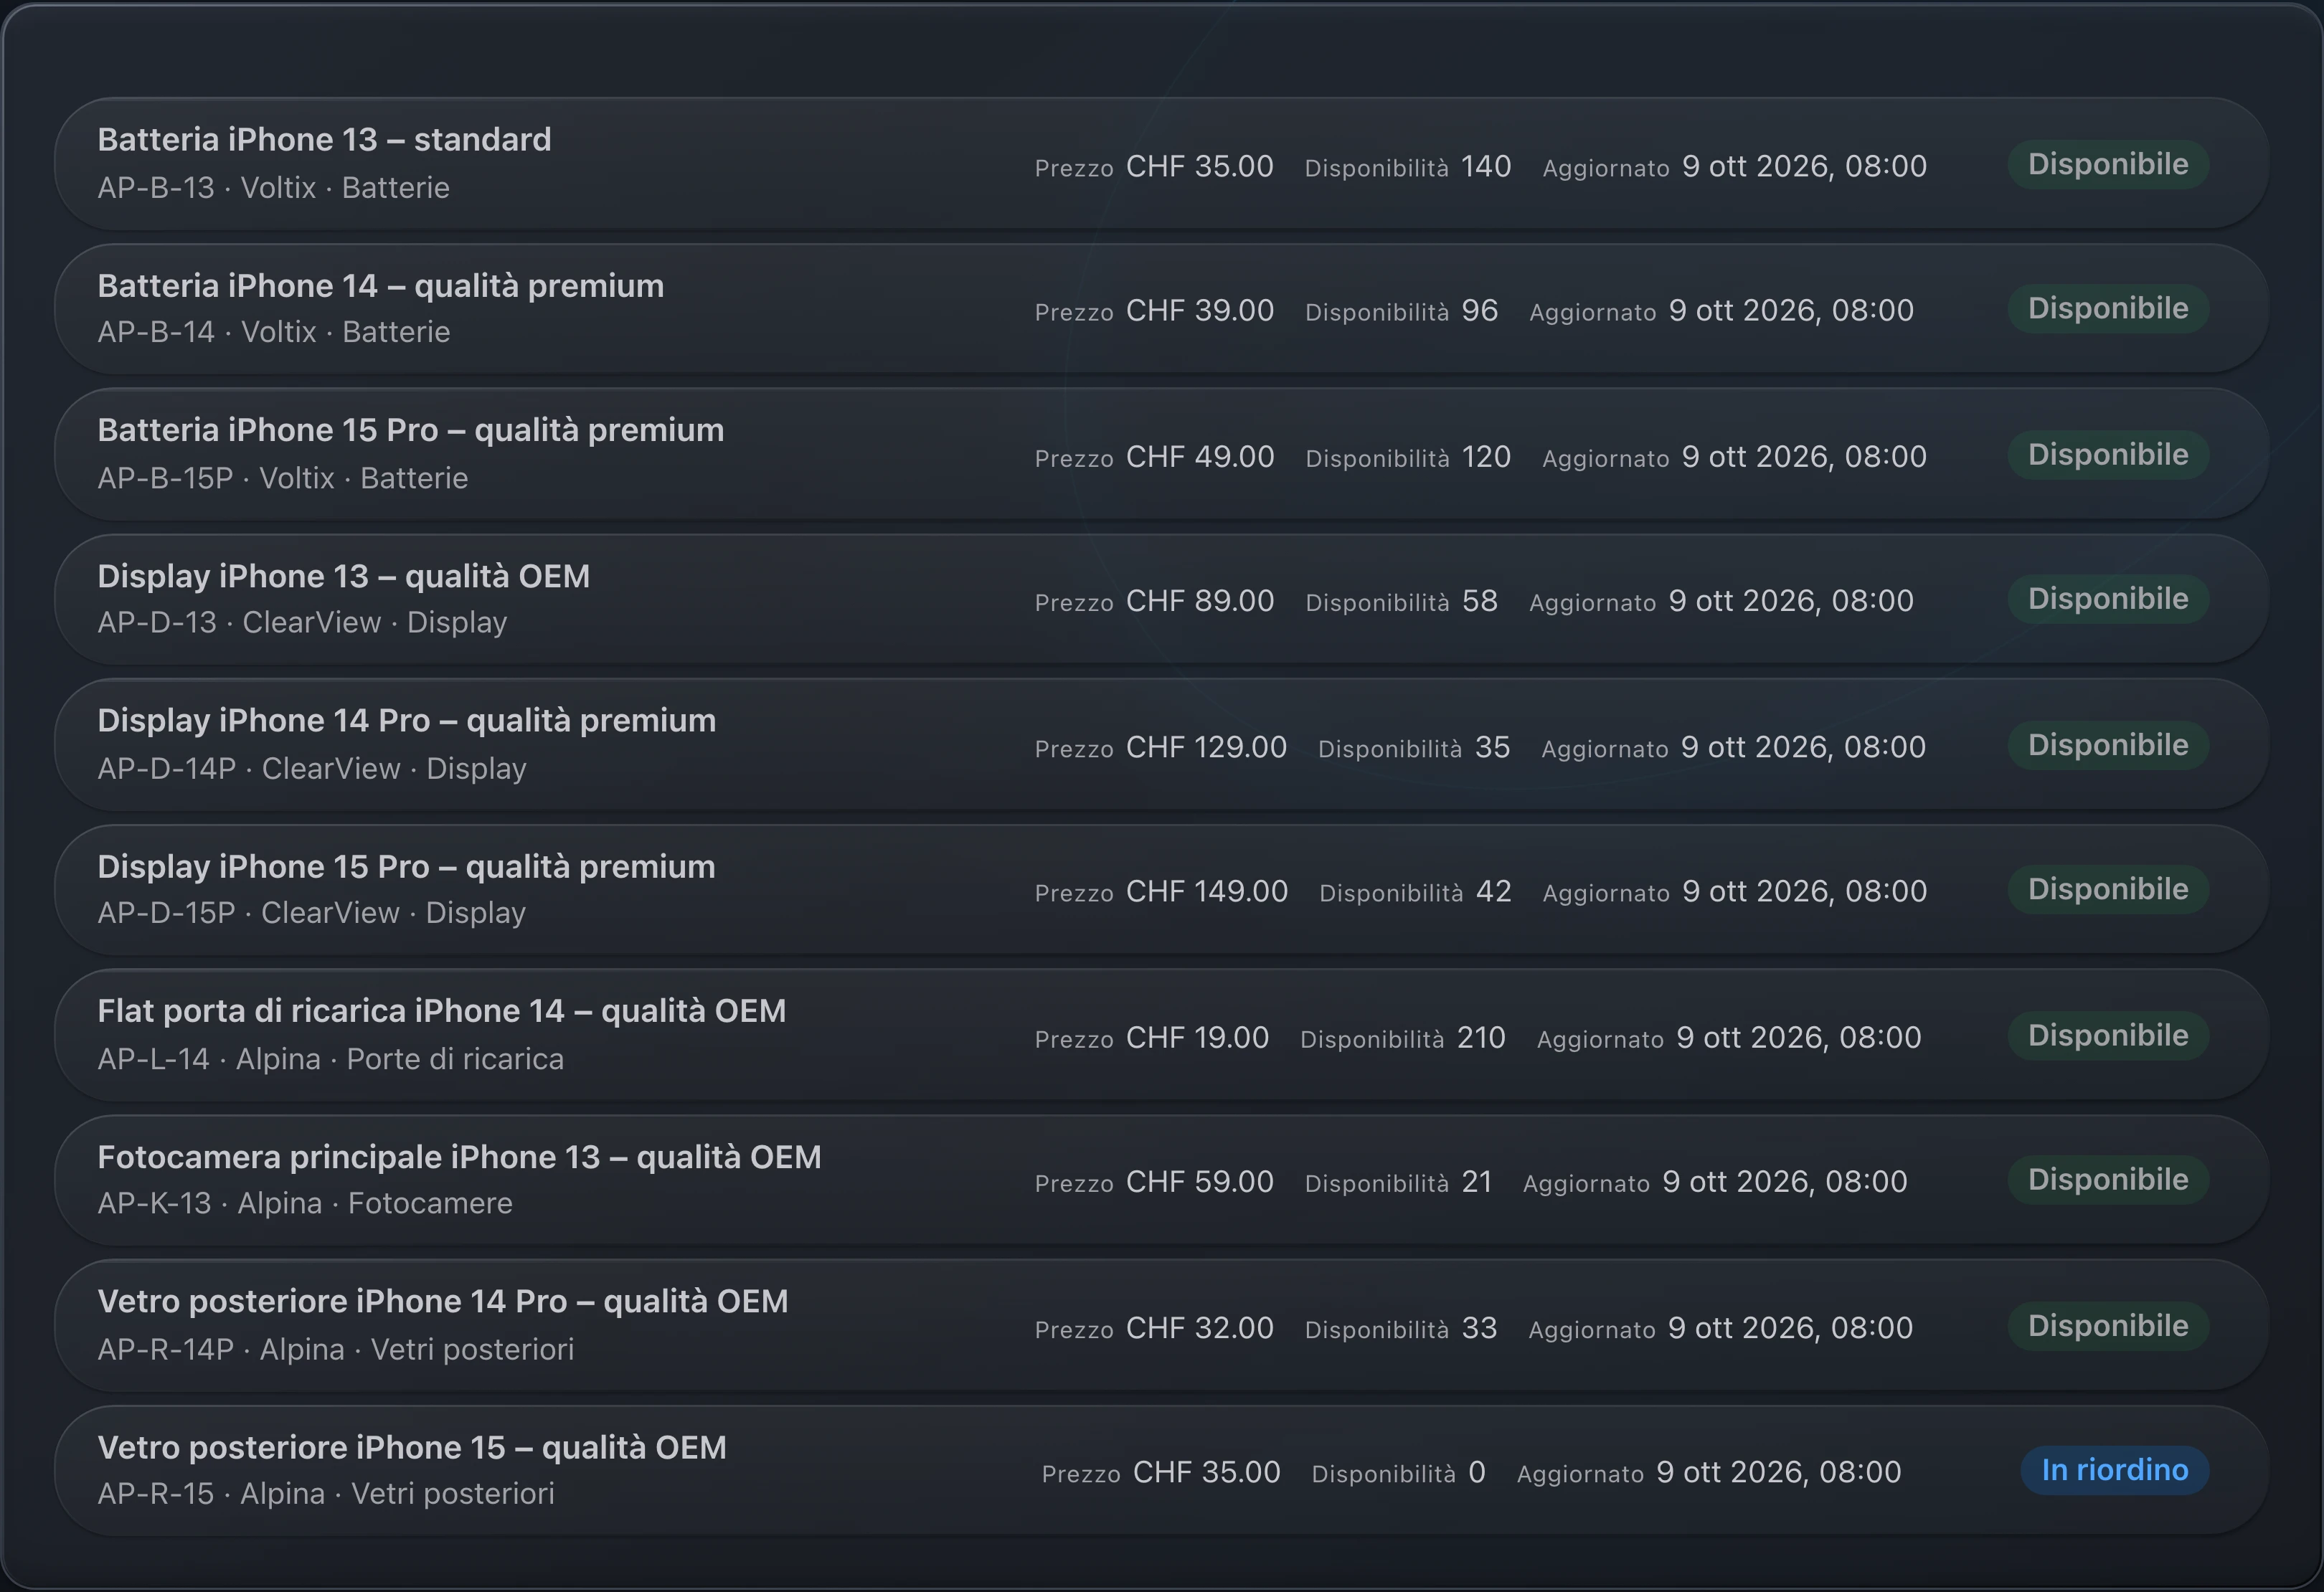
Task: Open Flat porta di ricarica iPhone 14 item
Action: tap(1161, 1035)
